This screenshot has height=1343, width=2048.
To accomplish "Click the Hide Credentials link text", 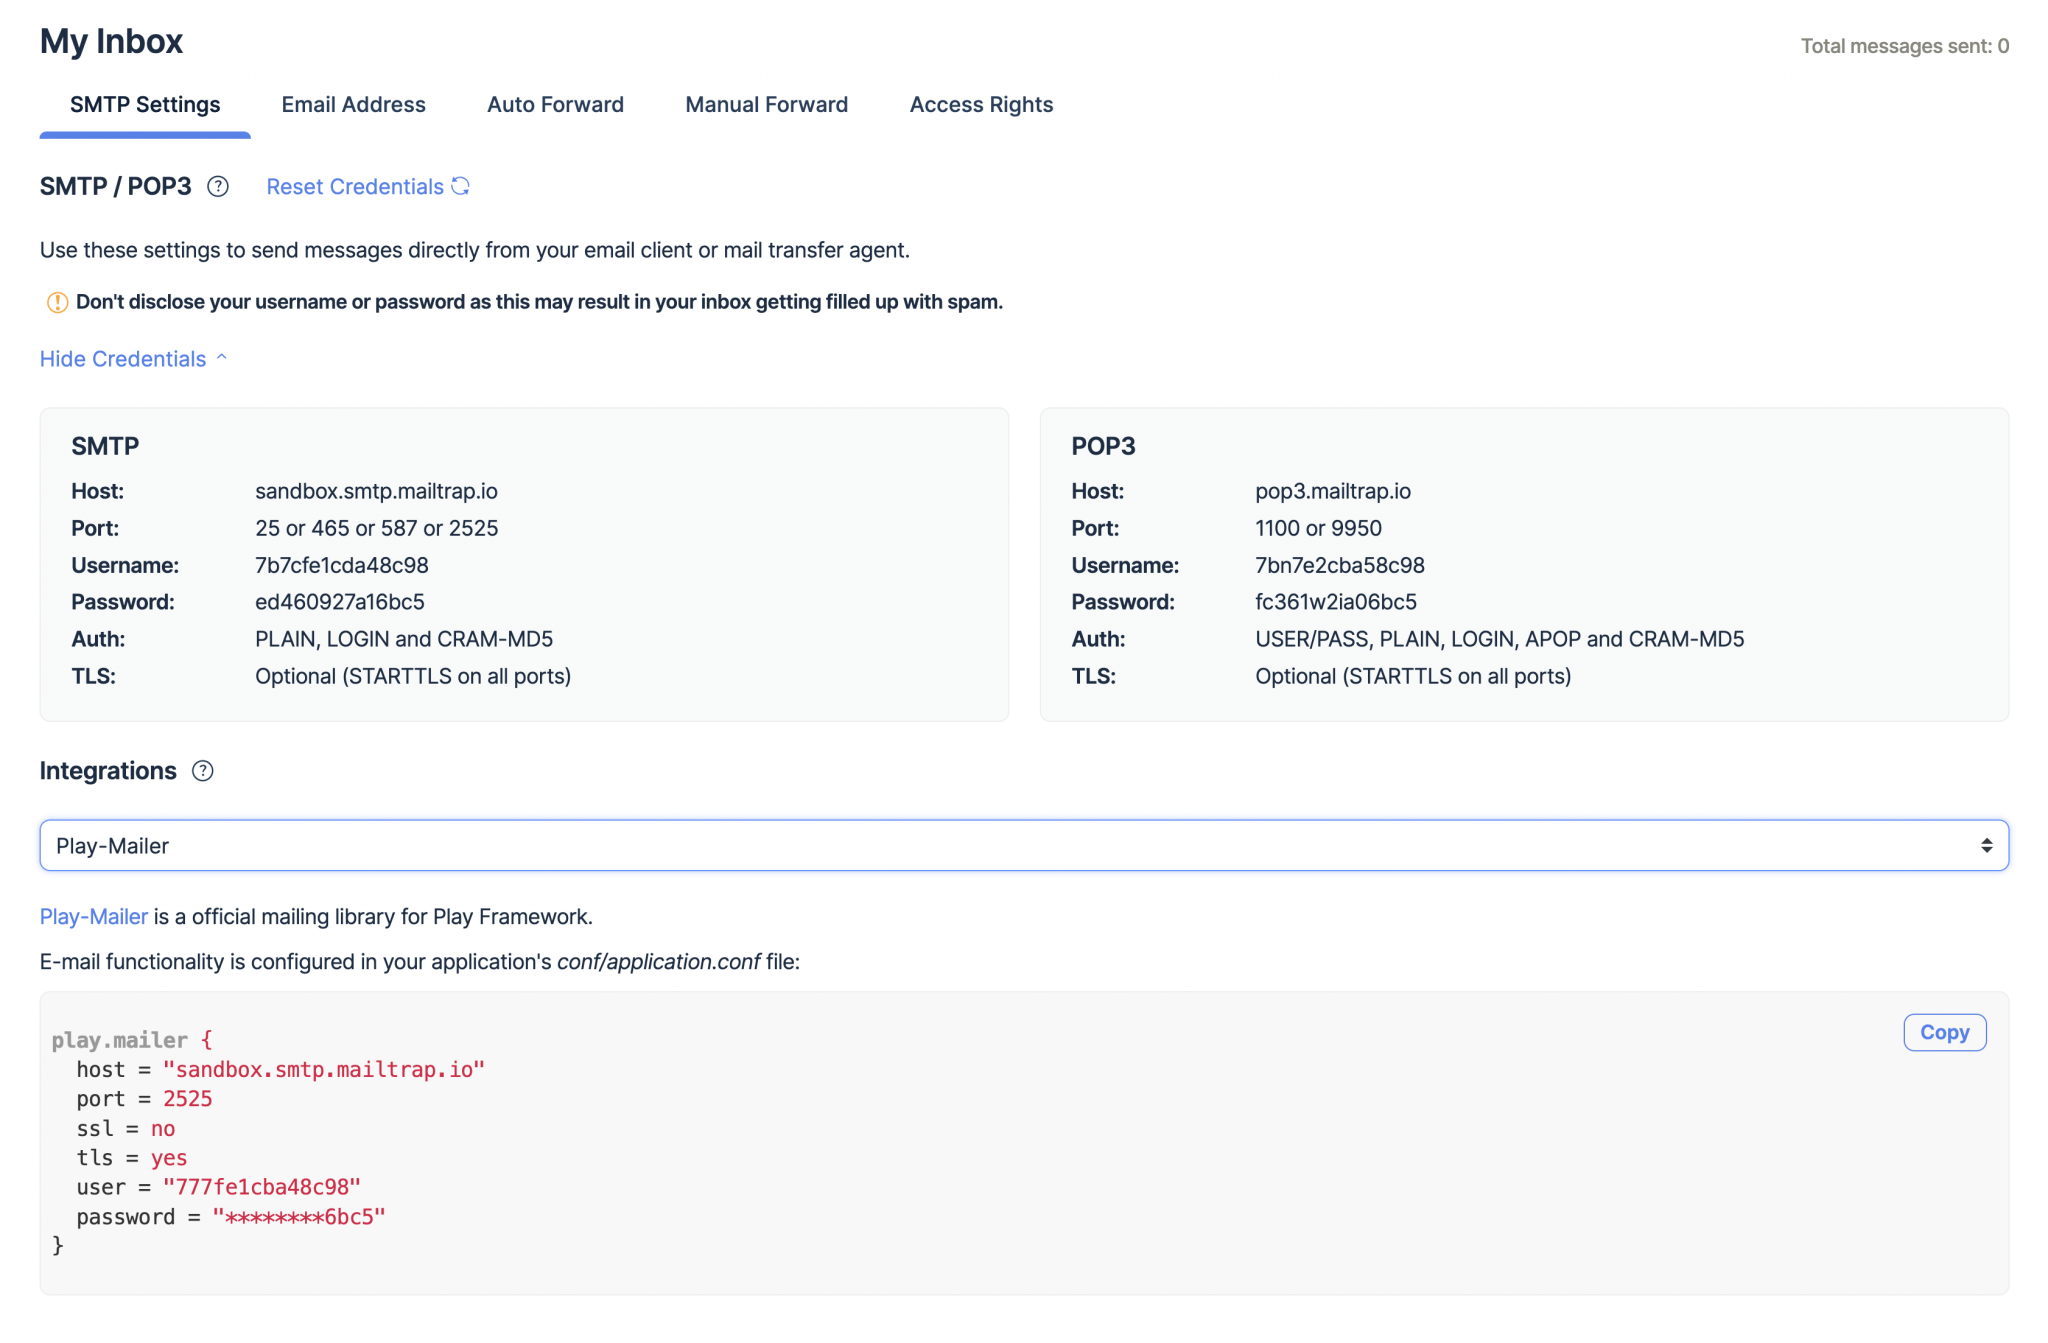I will coord(123,359).
